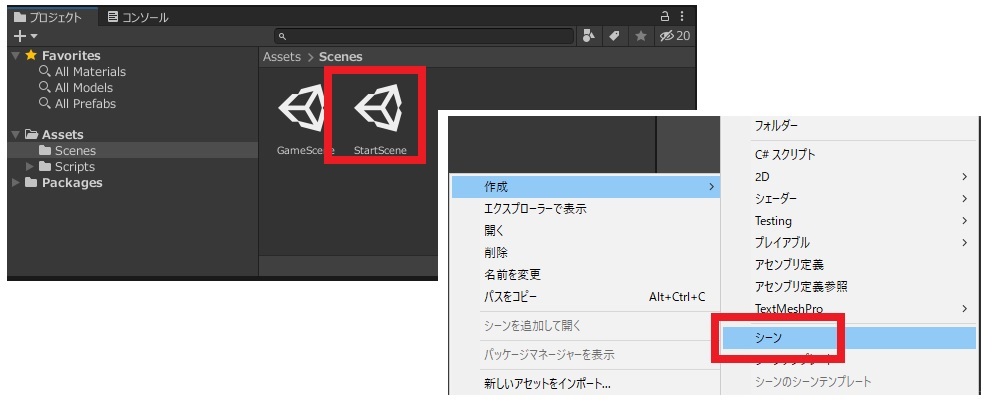Click magnifier icon beside All Prefabs
992x410 pixels.
point(45,103)
